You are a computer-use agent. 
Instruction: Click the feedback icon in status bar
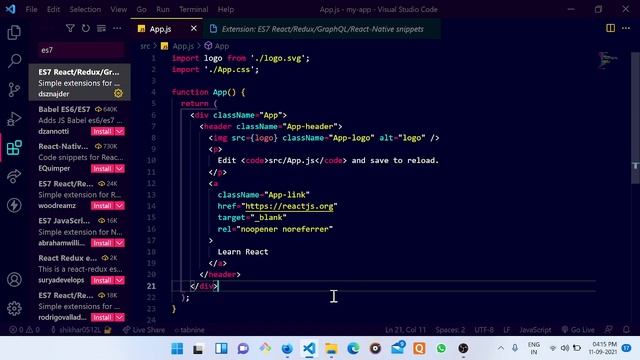(x=609, y=329)
